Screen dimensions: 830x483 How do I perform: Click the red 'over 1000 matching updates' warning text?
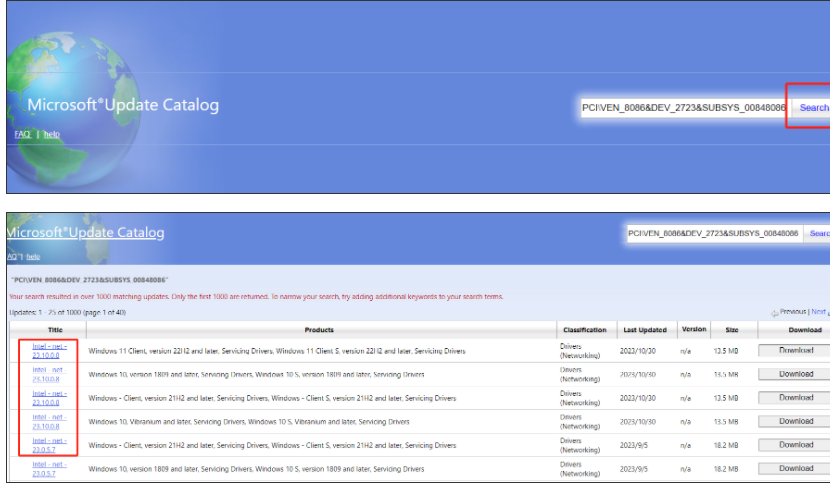[256, 297]
